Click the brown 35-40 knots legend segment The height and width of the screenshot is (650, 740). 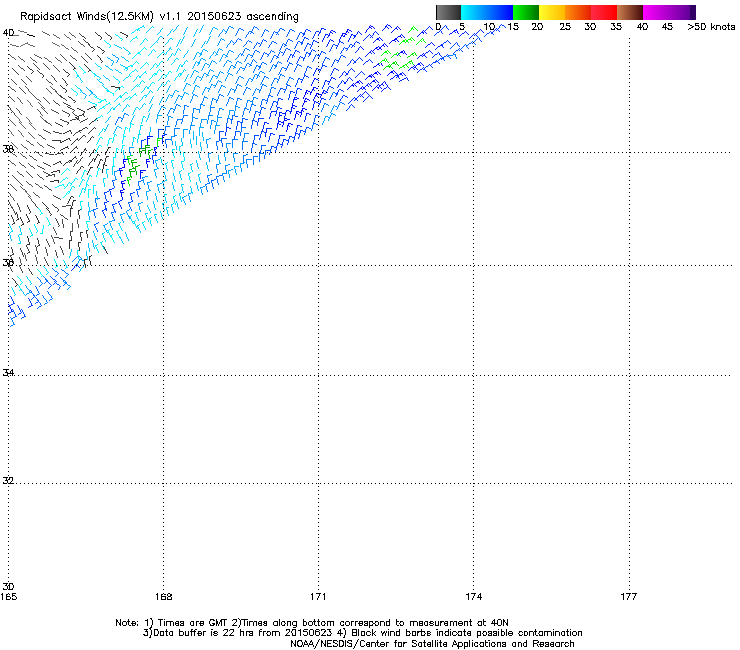tap(630, 12)
